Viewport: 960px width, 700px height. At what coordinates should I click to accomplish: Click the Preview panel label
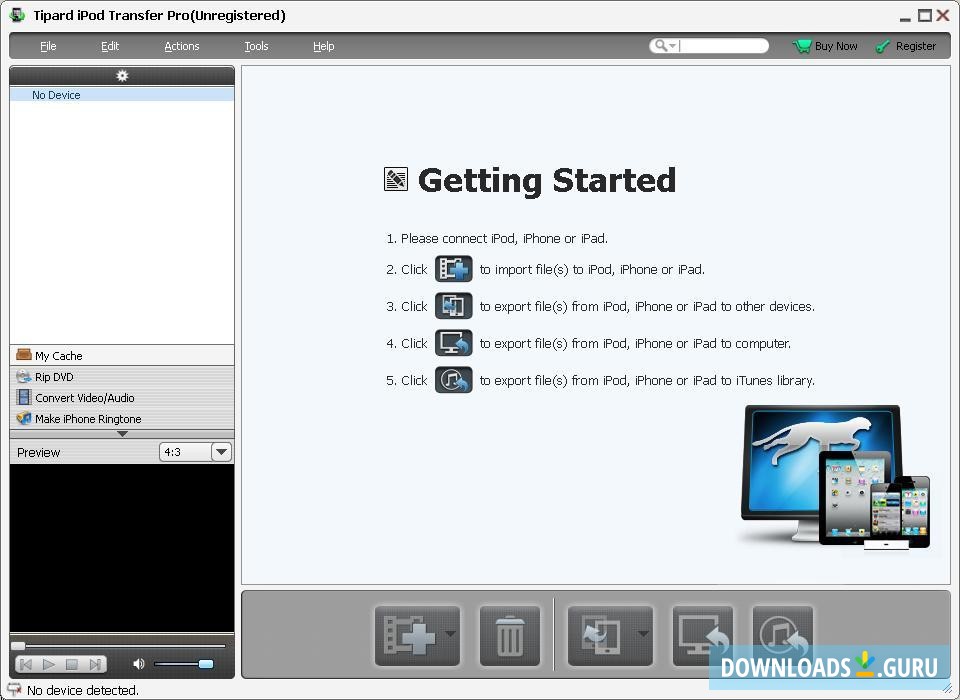(39, 453)
